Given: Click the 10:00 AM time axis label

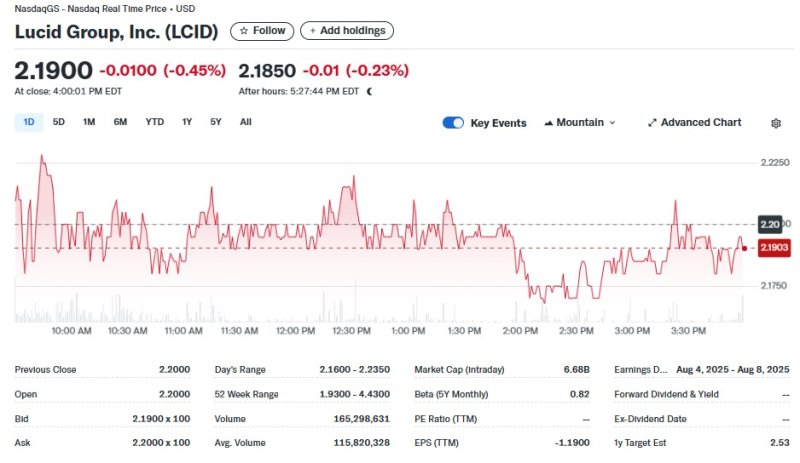Looking at the screenshot, I should 71,331.
